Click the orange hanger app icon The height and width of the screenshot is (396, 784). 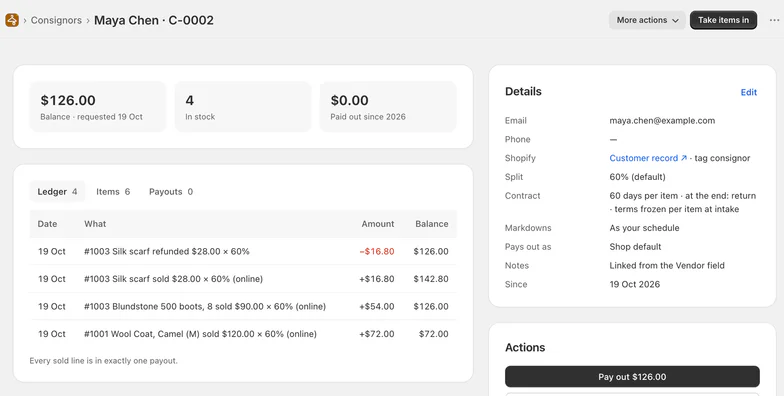(12, 20)
